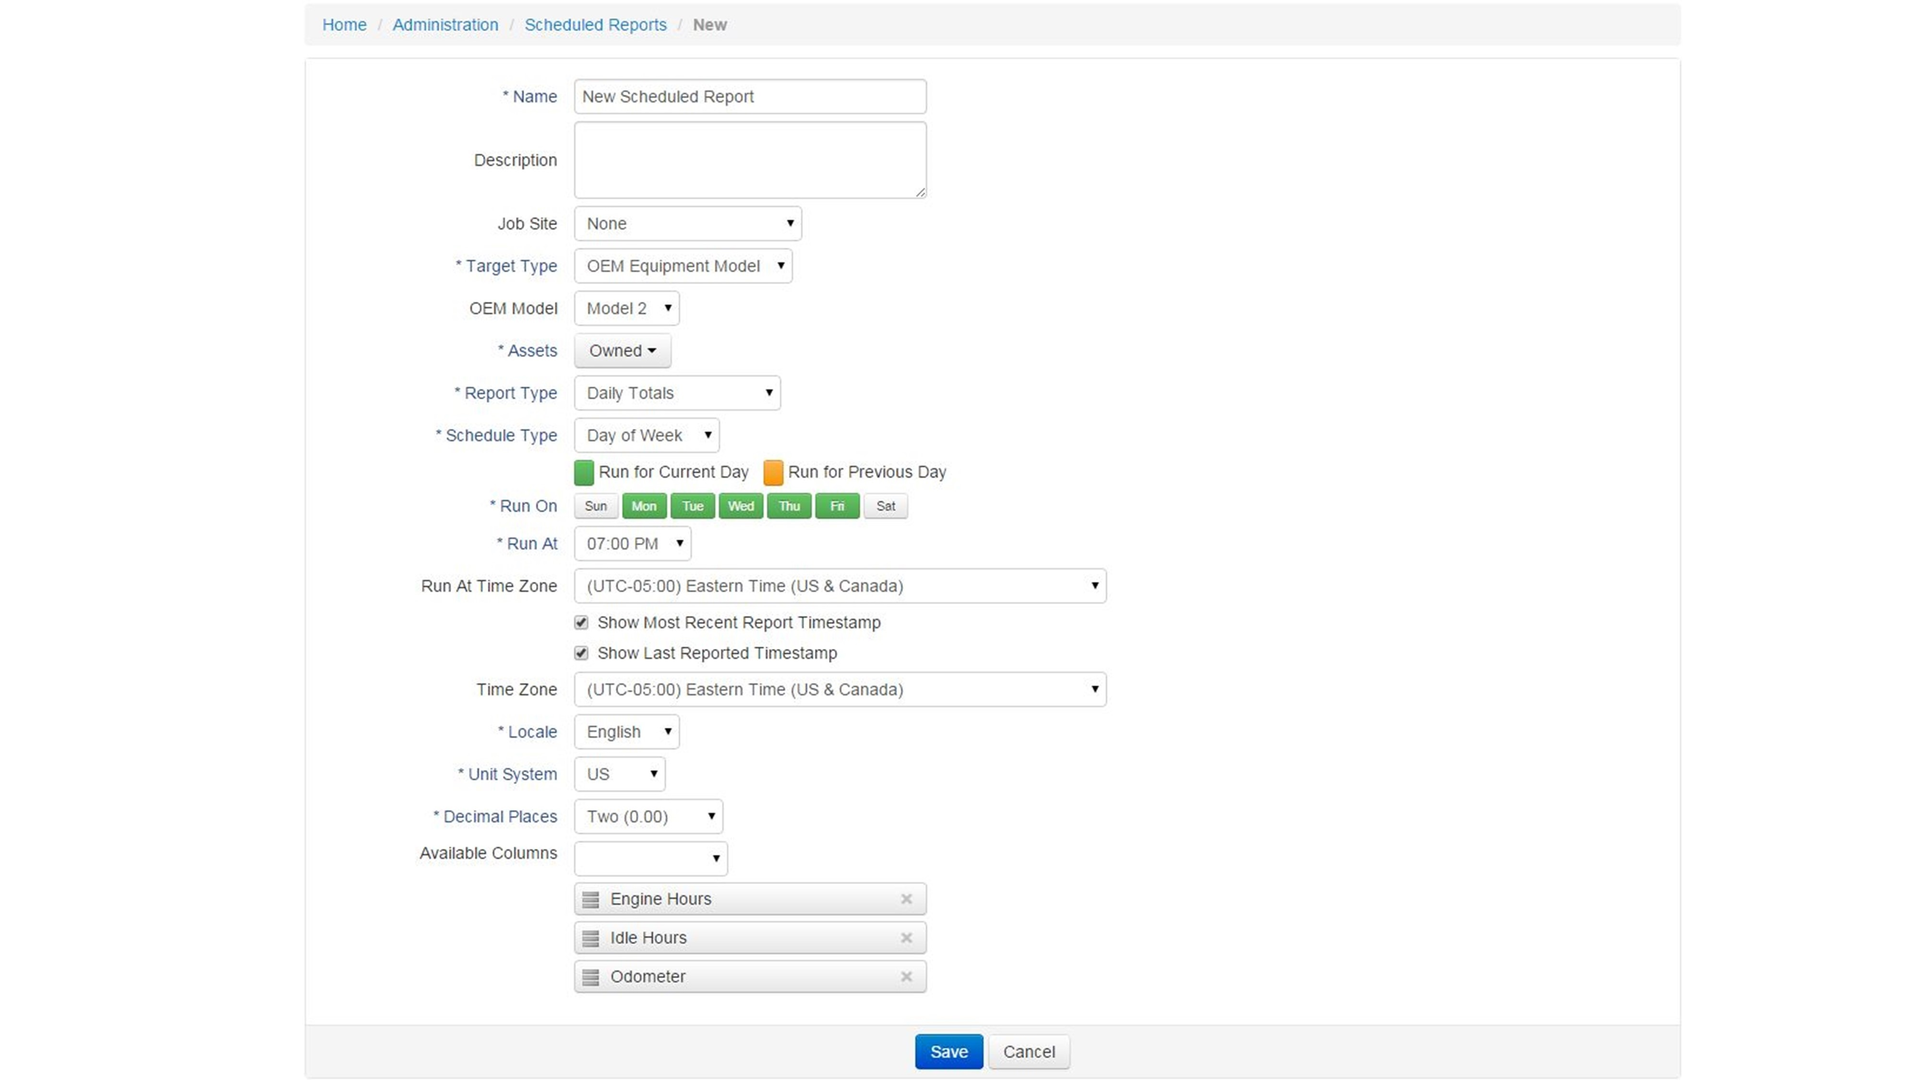1920x1080 pixels.
Task: Open the Unit System dropdown
Action: click(620, 774)
